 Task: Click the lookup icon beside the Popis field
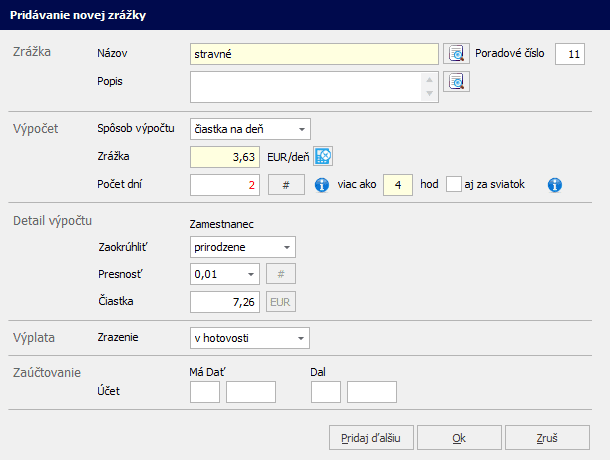457,82
